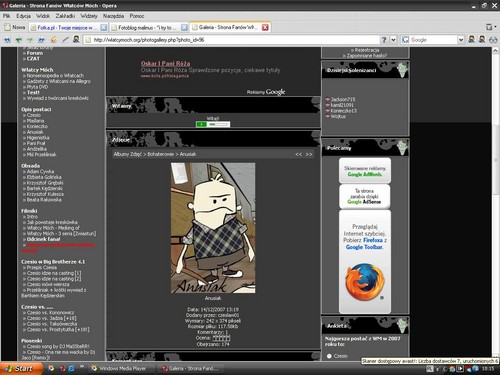The width and height of the screenshot is (500, 375).
Task: Click the Skierowane reklamy Google AdWords banner
Action: click(365, 171)
